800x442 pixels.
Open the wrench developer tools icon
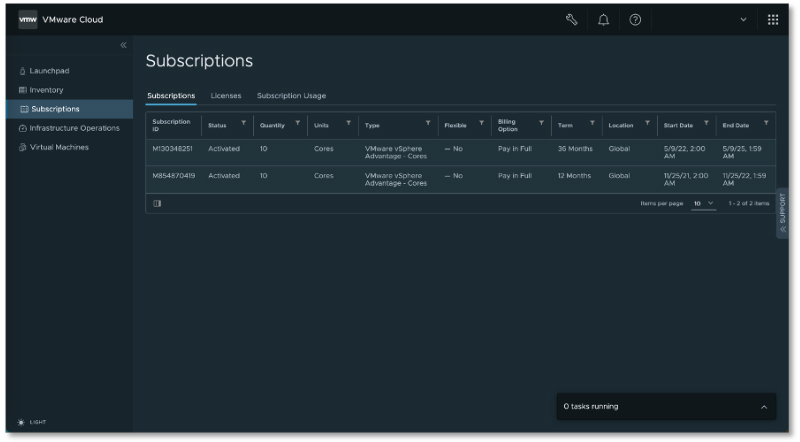pyautogui.click(x=571, y=20)
